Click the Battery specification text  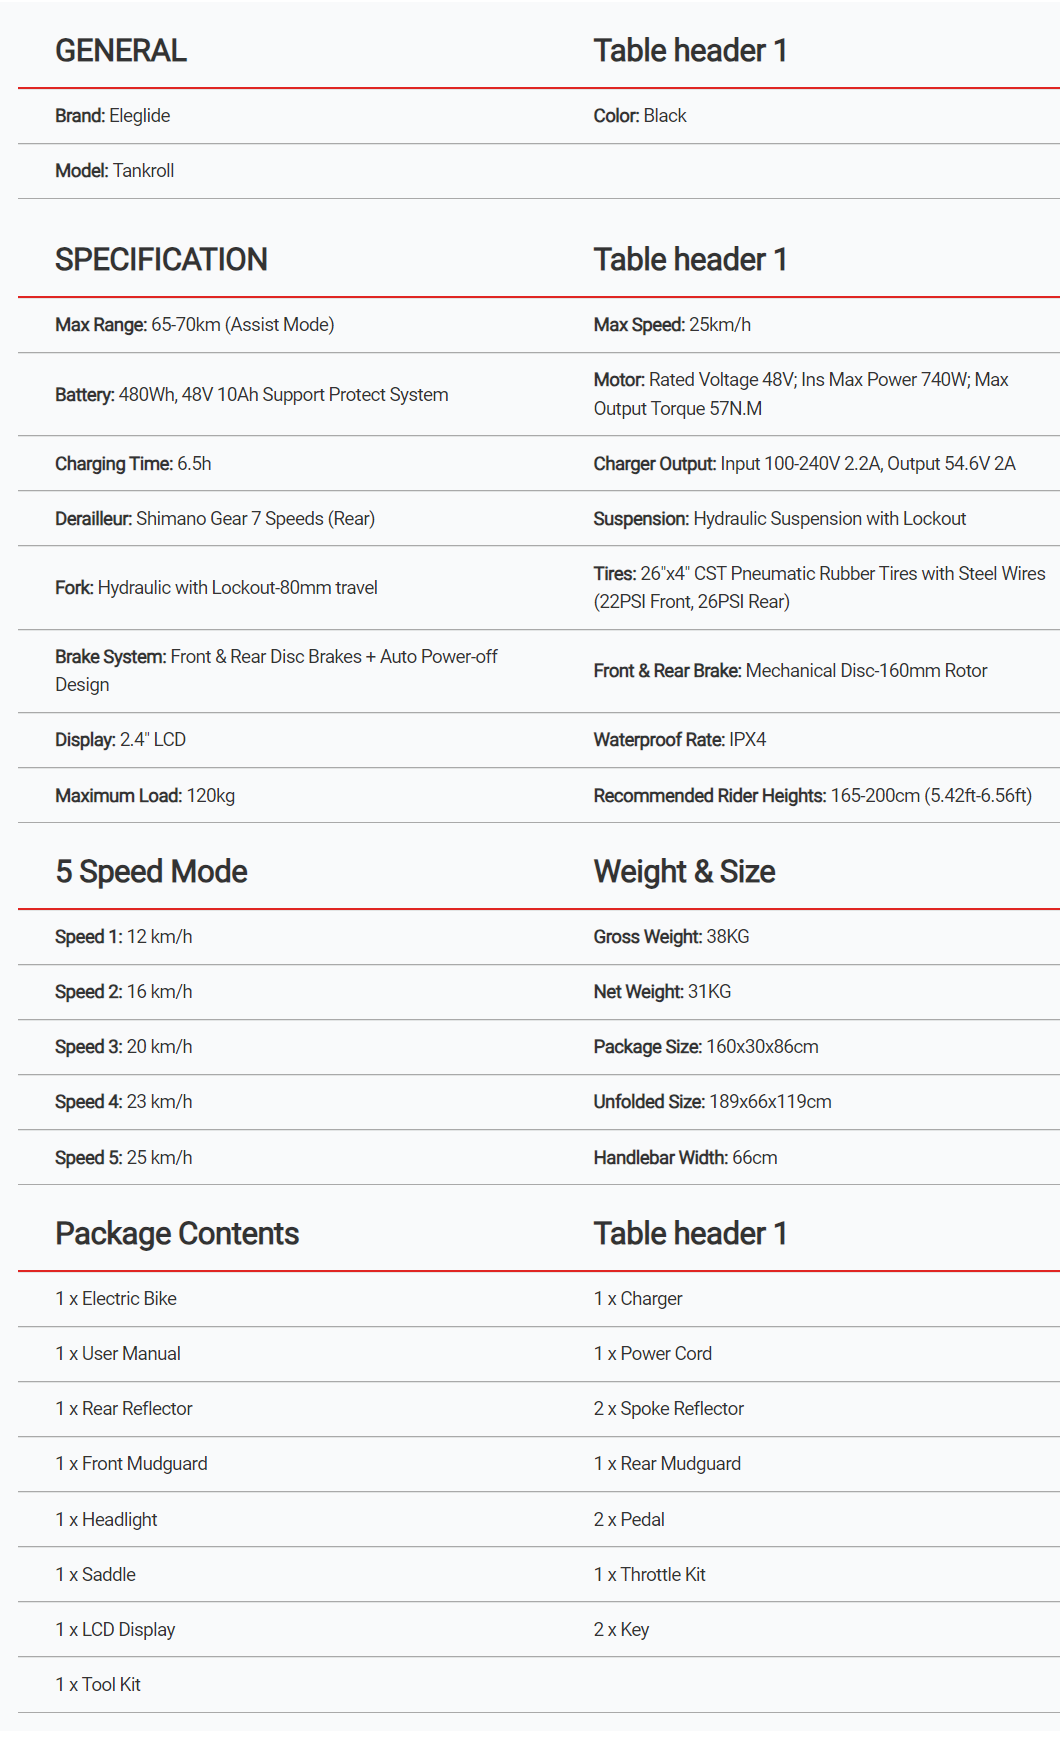(251, 395)
